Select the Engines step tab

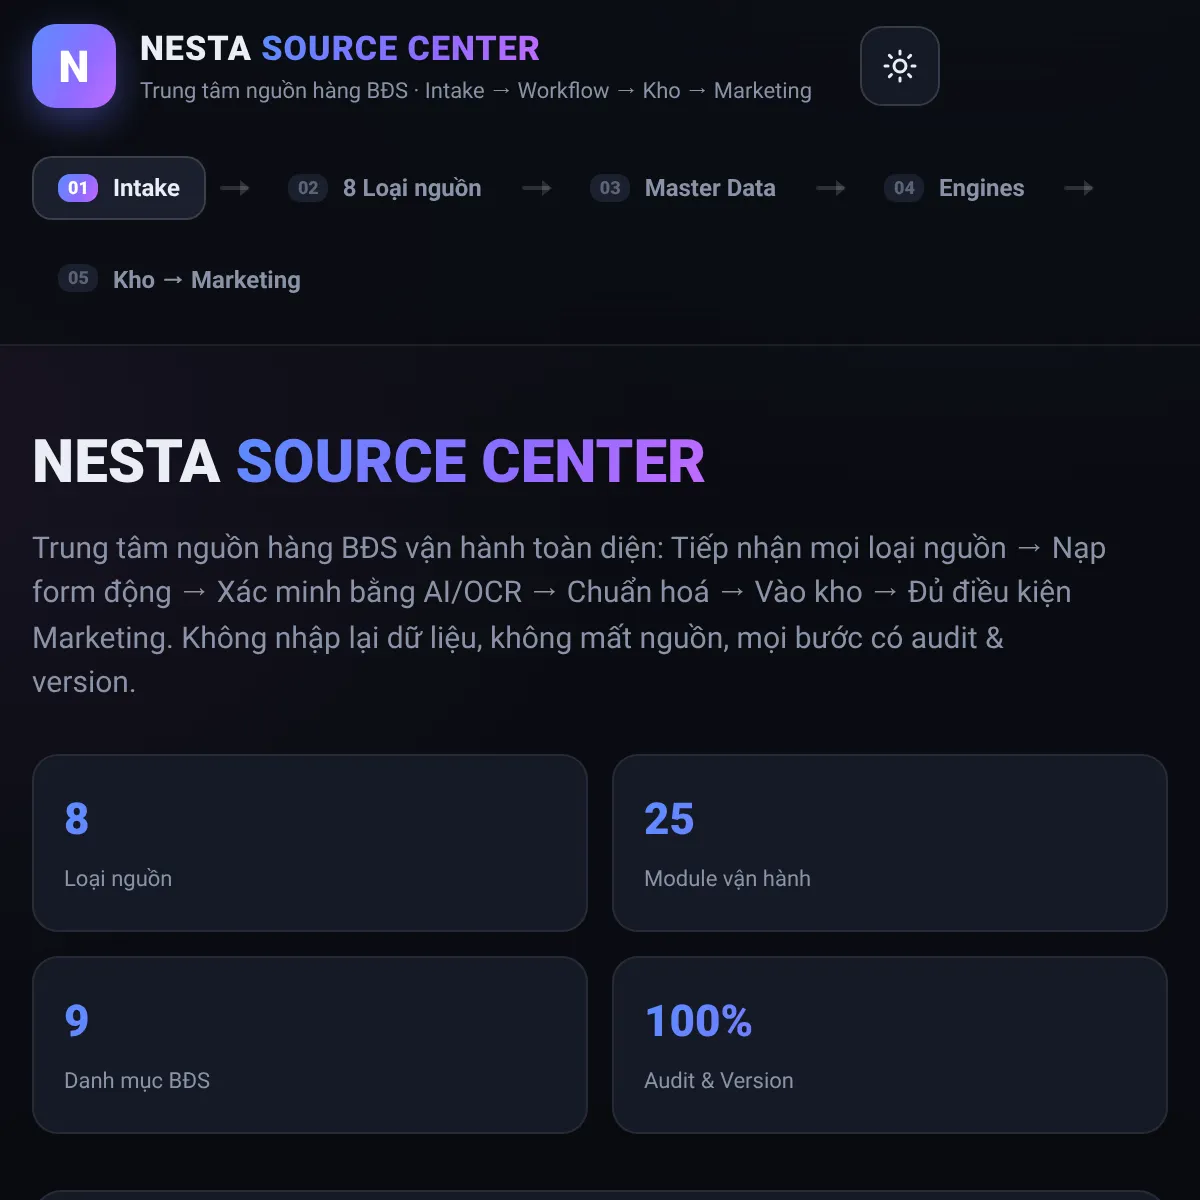click(954, 188)
